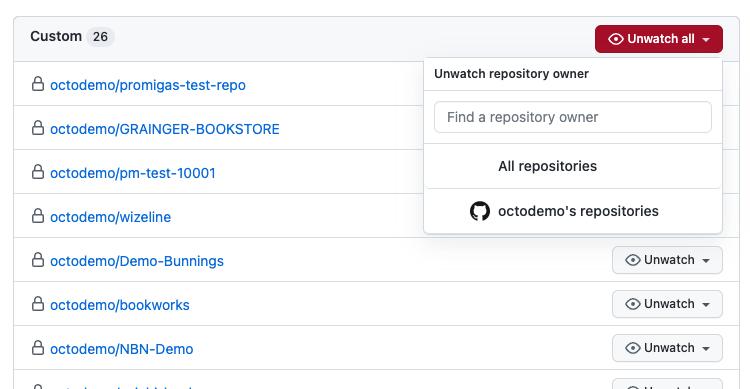Image resolution: width=750 pixels, height=389 pixels.
Task: Open octodemo/Demo-Bunnings repository link
Action: pyautogui.click(x=137, y=261)
